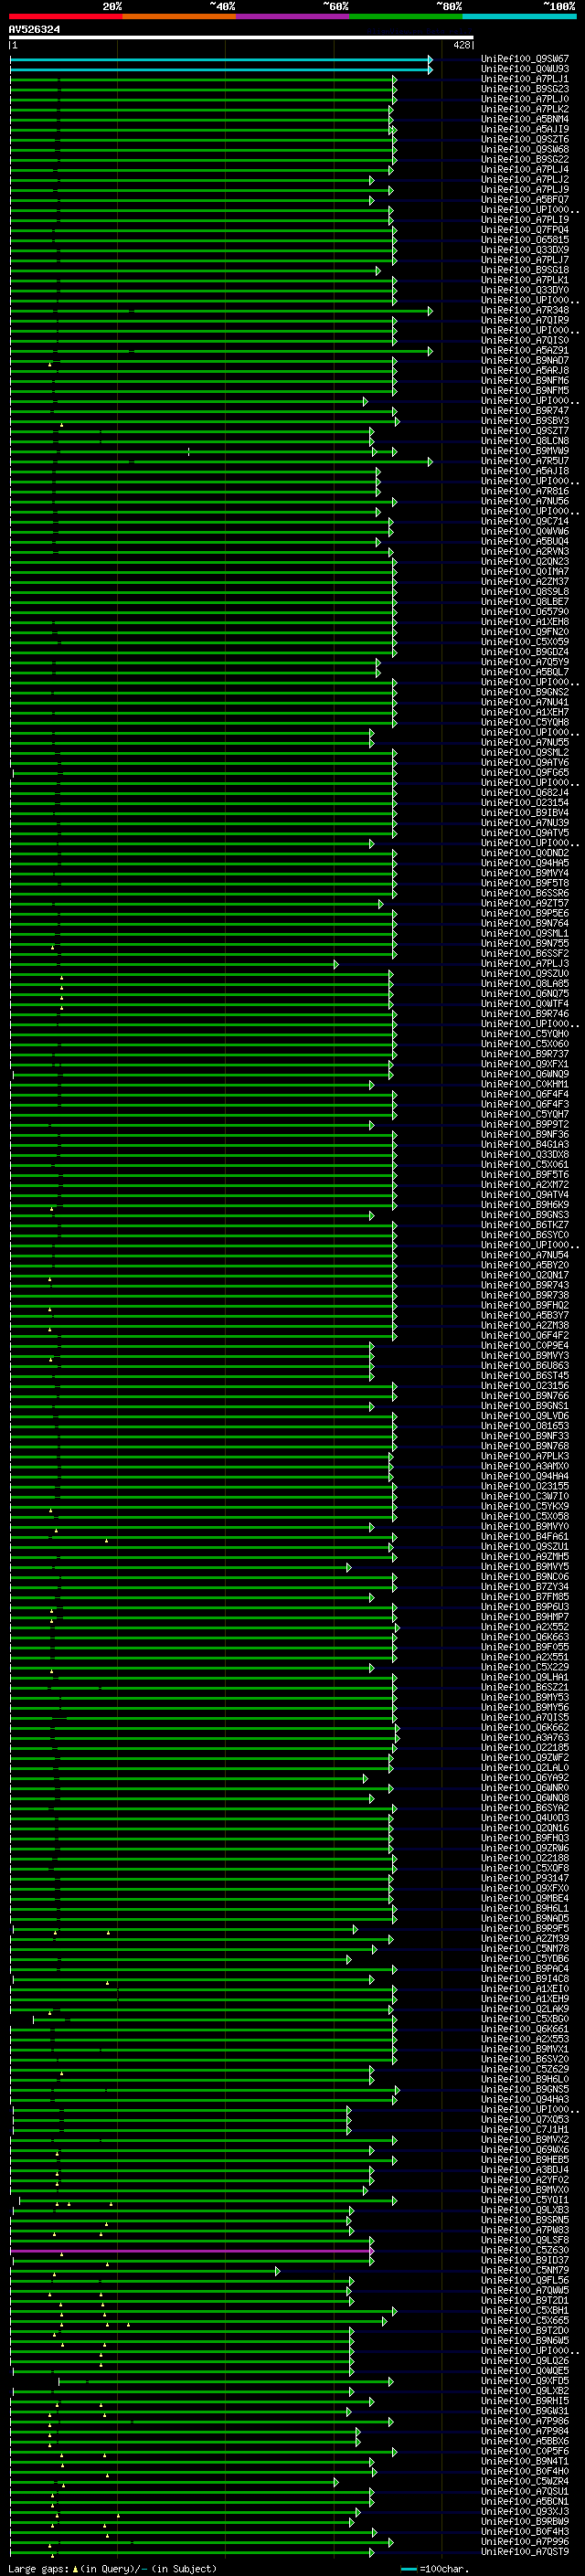The width and height of the screenshot is (585, 2576).
Task: Choose the UniRef100_A7R348 hit label
Action: [525, 311]
